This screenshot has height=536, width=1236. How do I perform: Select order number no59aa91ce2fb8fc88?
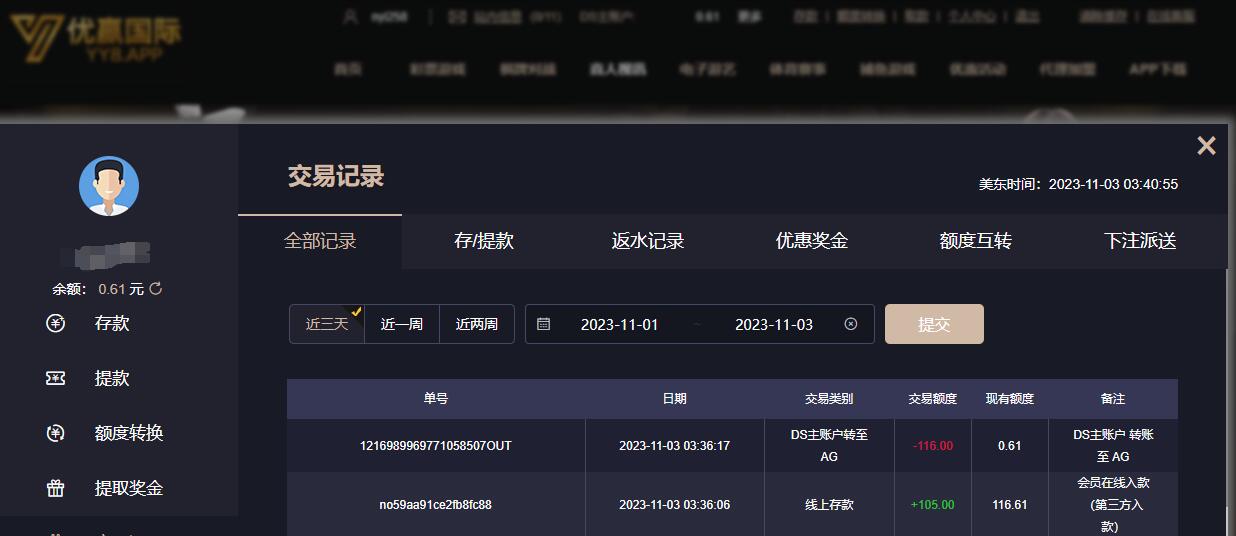click(436, 505)
